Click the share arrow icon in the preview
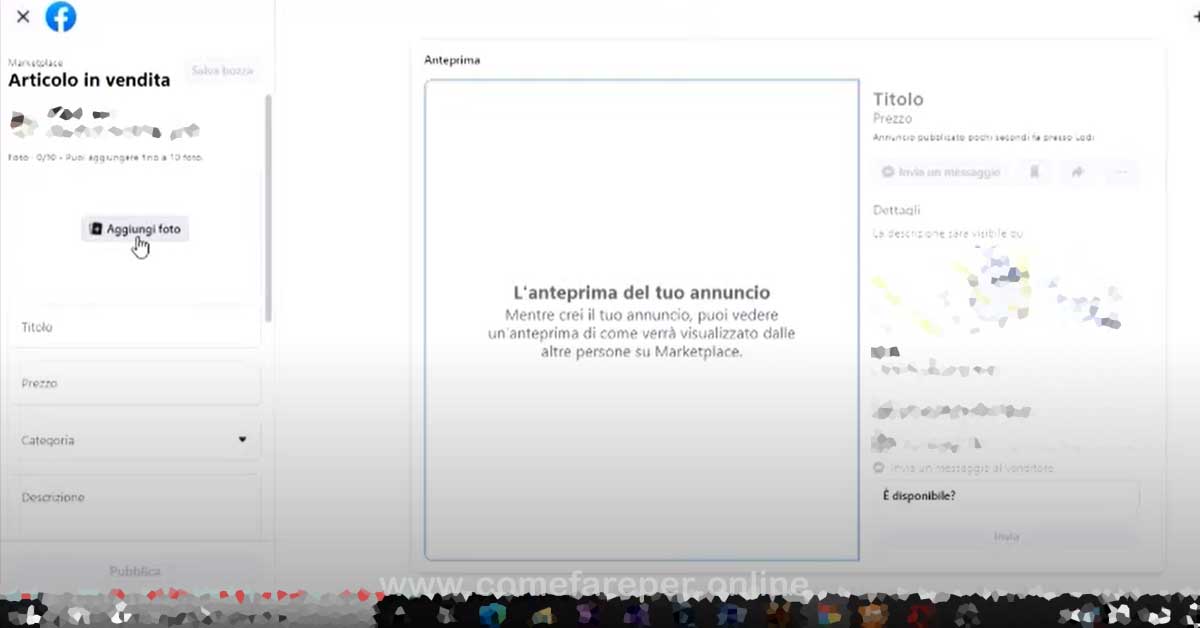 point(1078,171)
